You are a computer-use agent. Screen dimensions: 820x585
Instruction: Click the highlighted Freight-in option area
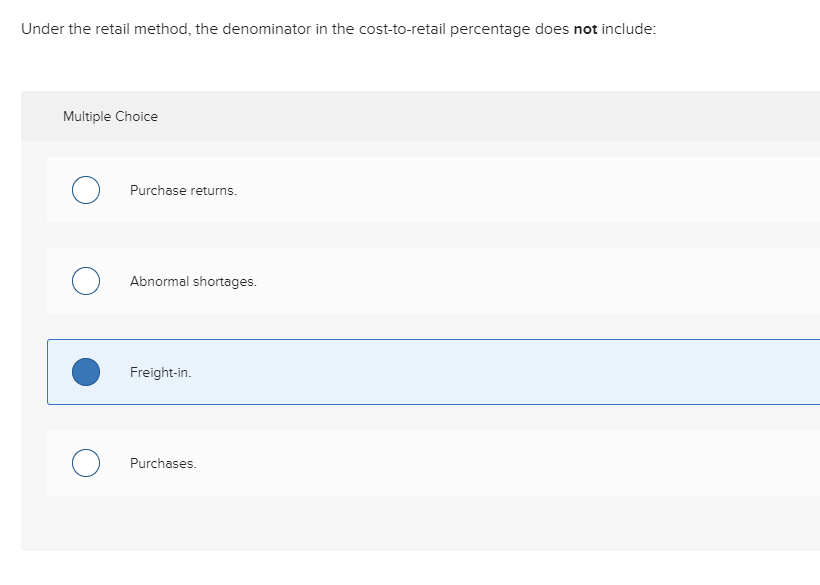point(400,372)
